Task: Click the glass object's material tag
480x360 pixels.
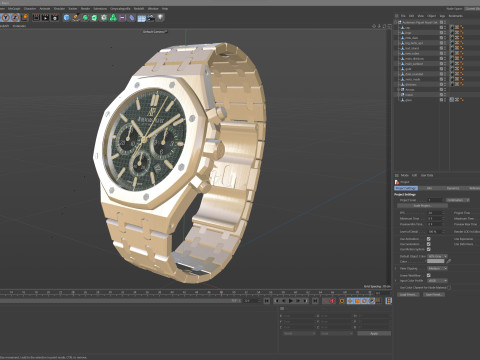Action: tap(452, 100)
